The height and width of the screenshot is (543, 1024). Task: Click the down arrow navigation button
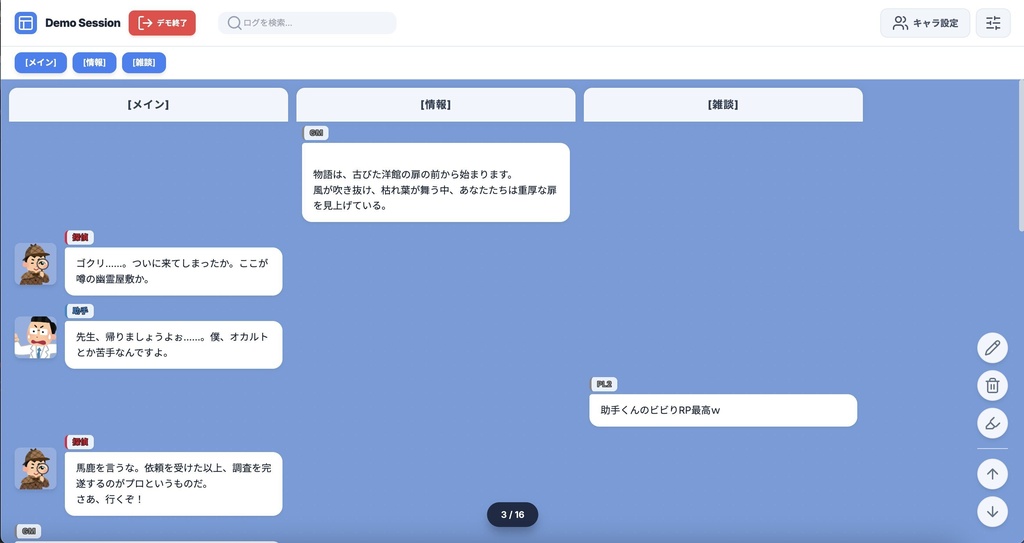coord(992,512)
